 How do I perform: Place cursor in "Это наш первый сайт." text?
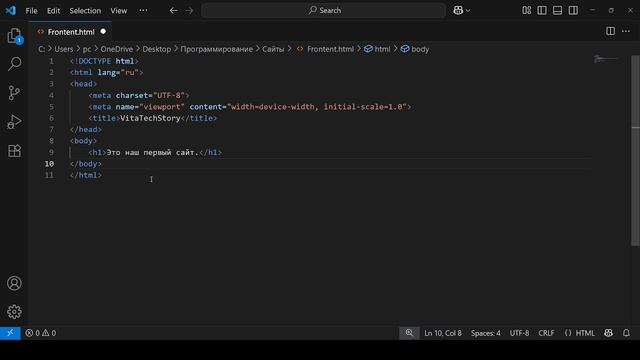coord(152,152)
